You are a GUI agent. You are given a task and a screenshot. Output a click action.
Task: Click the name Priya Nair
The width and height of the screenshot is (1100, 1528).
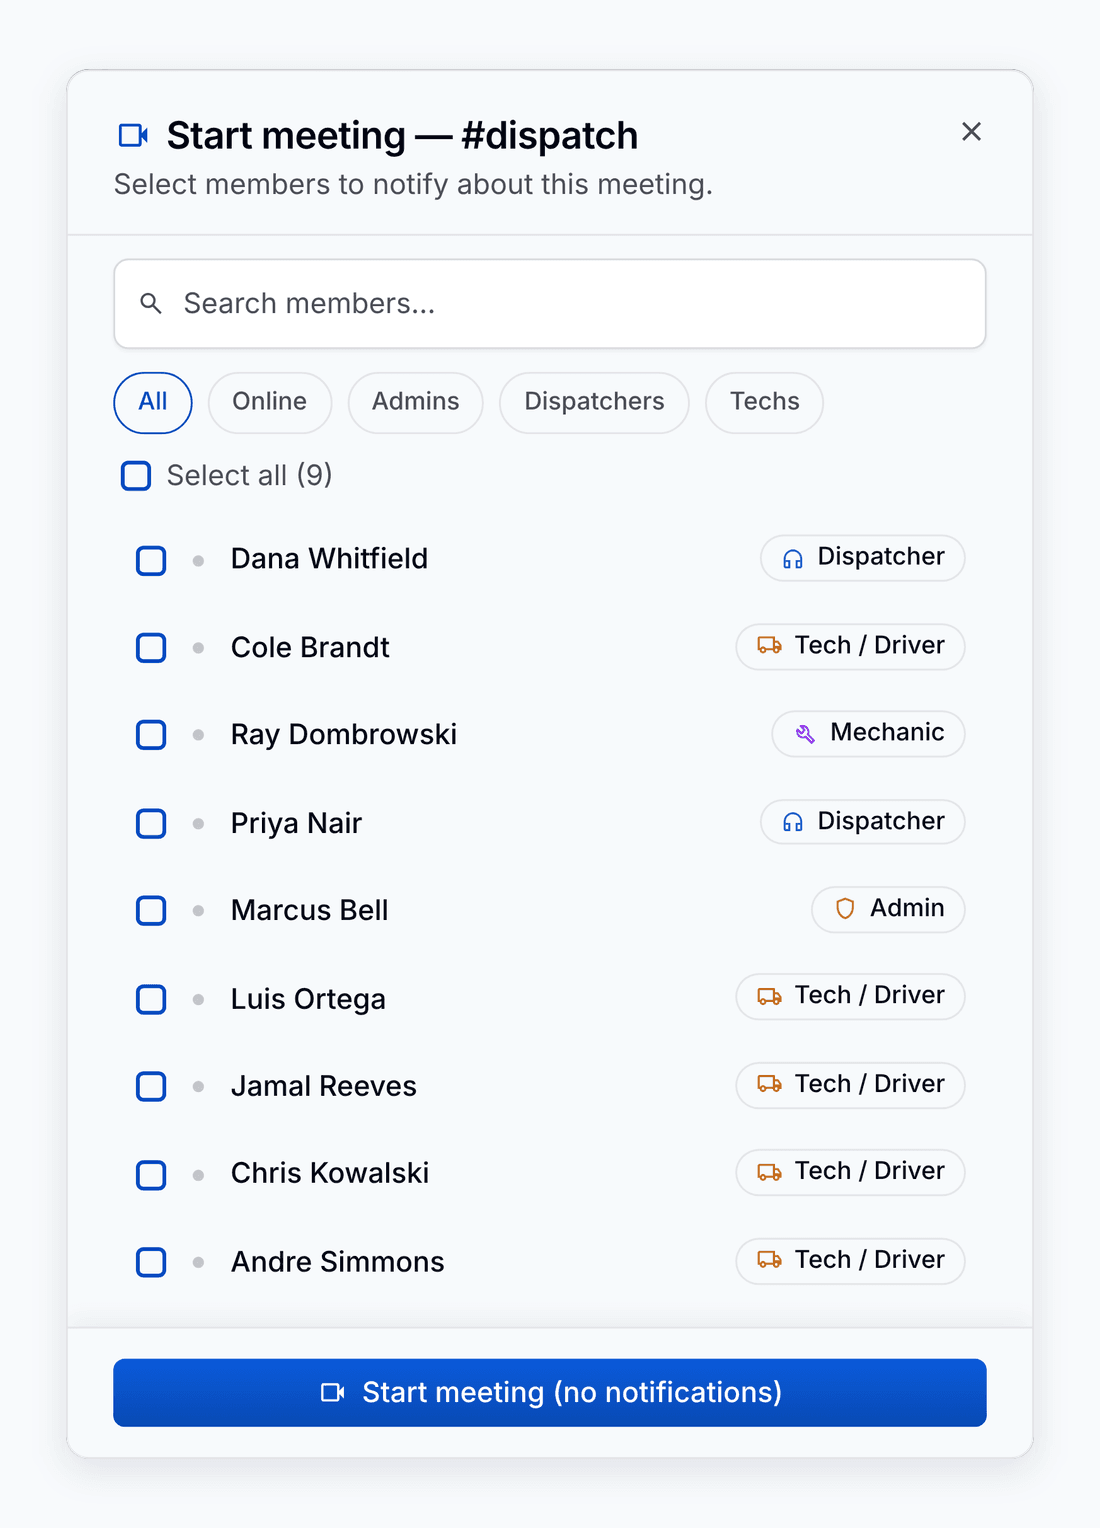pos(296,824)
